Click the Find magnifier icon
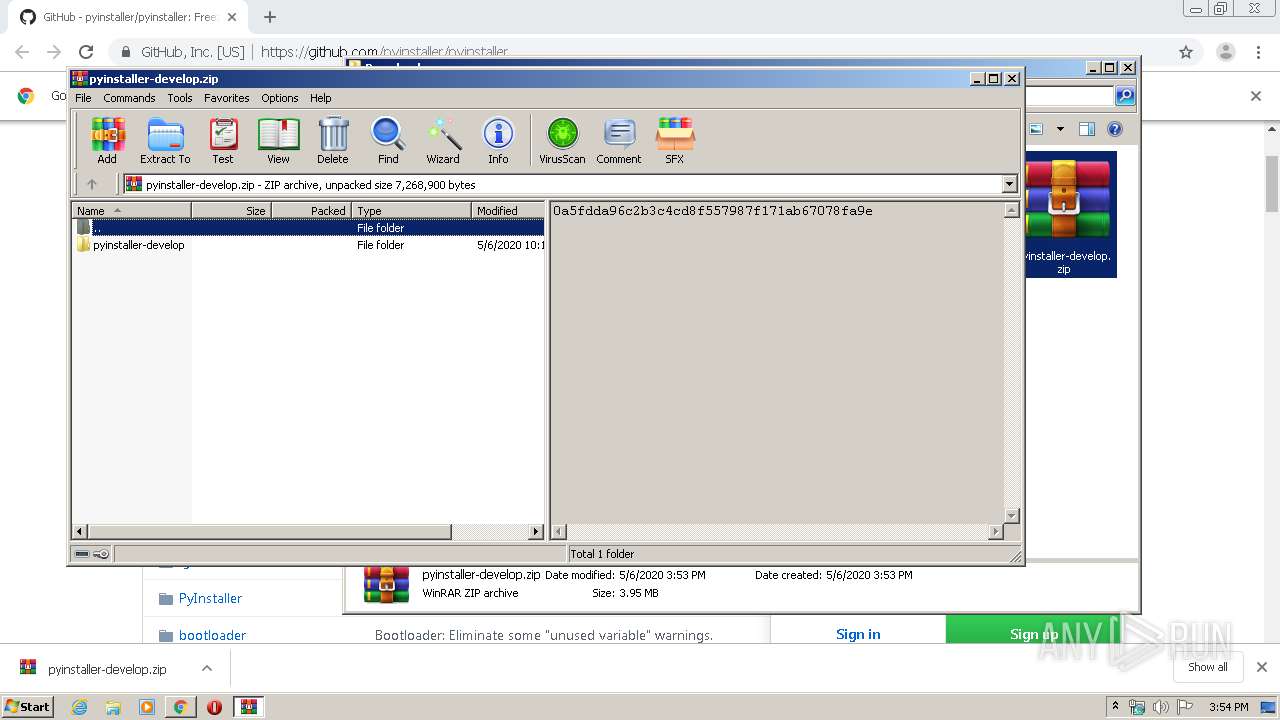The height and width of the screenshot is (720, 1280). tap(388, 141)
